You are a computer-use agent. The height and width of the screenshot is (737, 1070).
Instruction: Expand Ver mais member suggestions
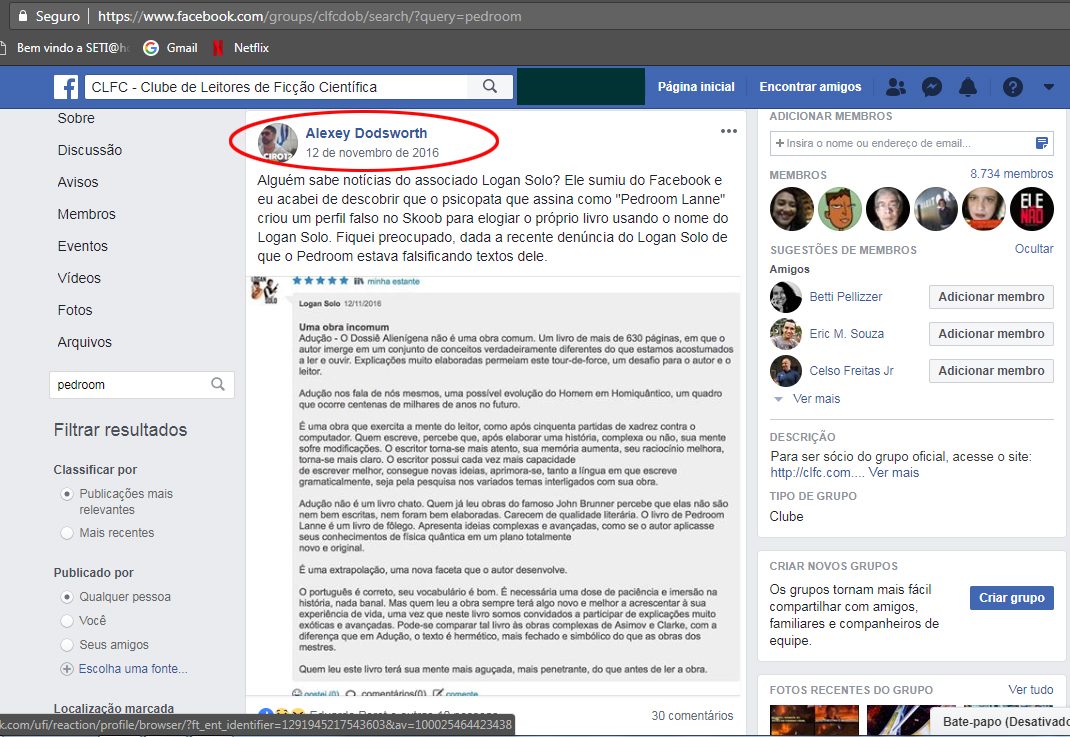click(815, 399)
